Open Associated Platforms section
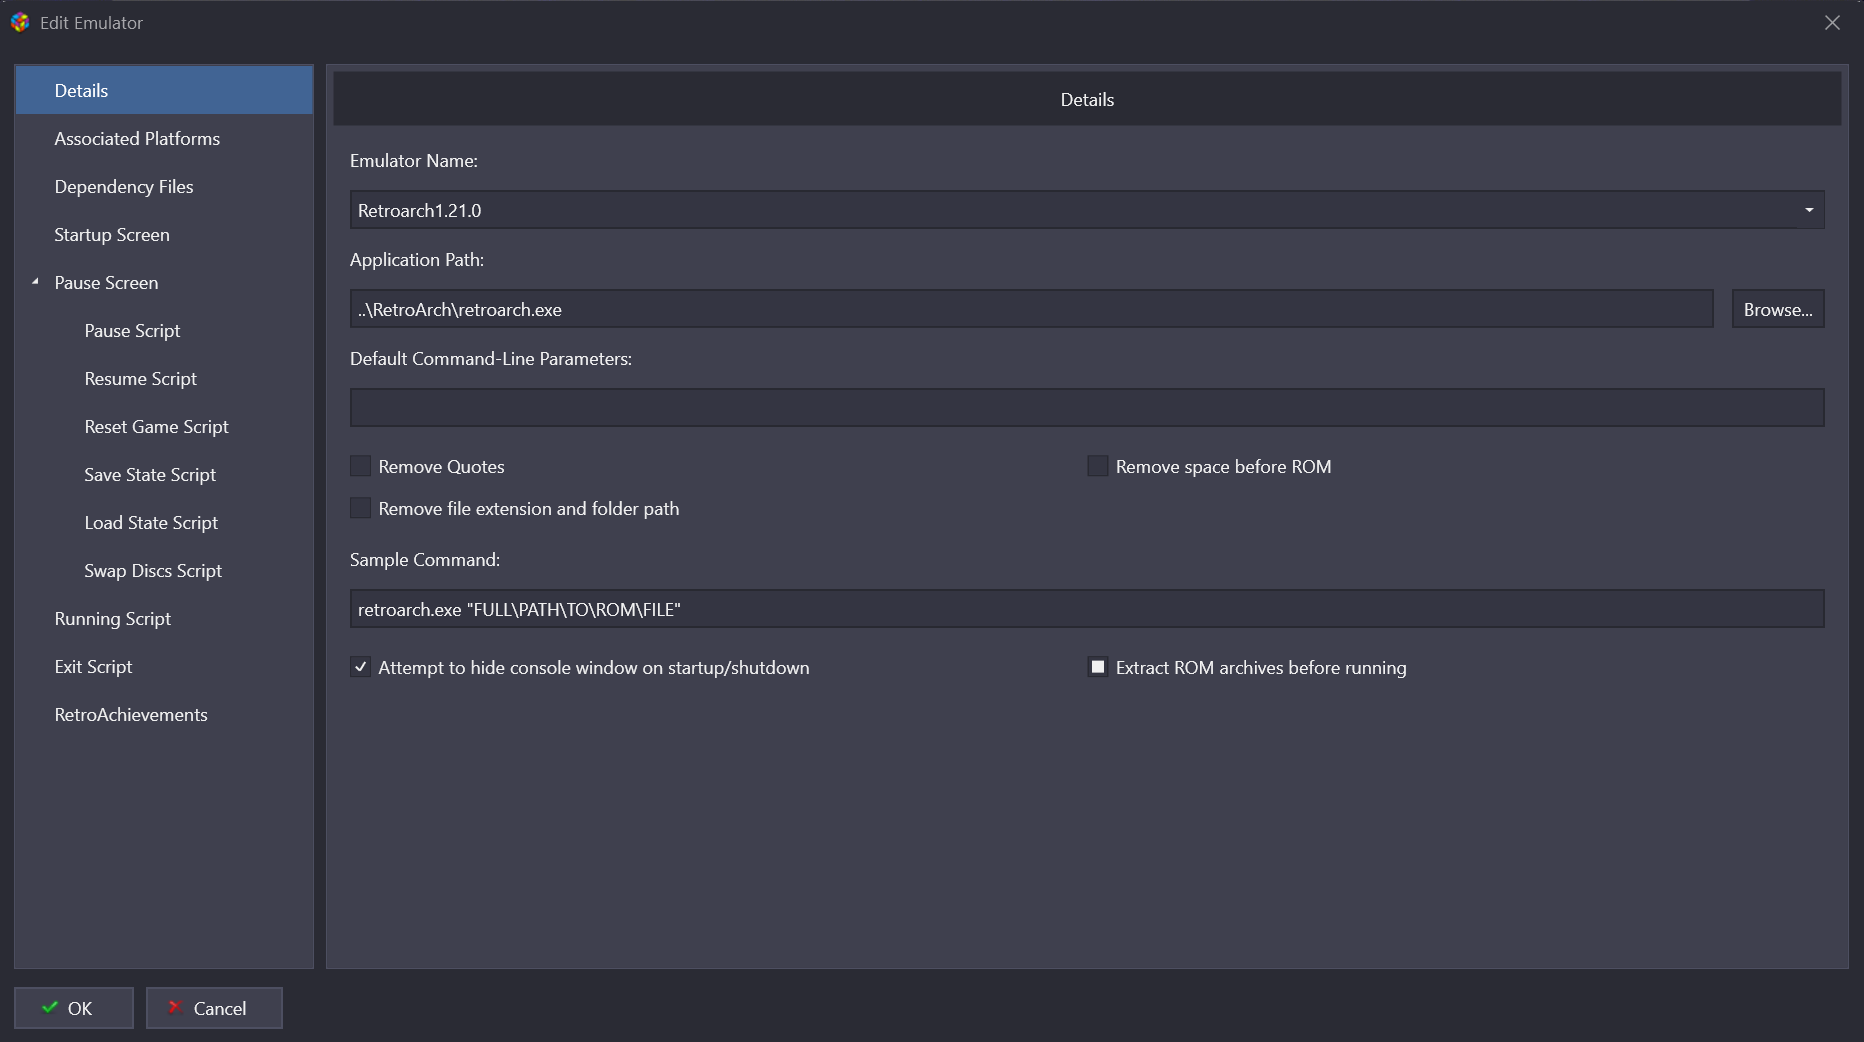The width and height of the screenshot is (1864, 1042). pos(137,139)
